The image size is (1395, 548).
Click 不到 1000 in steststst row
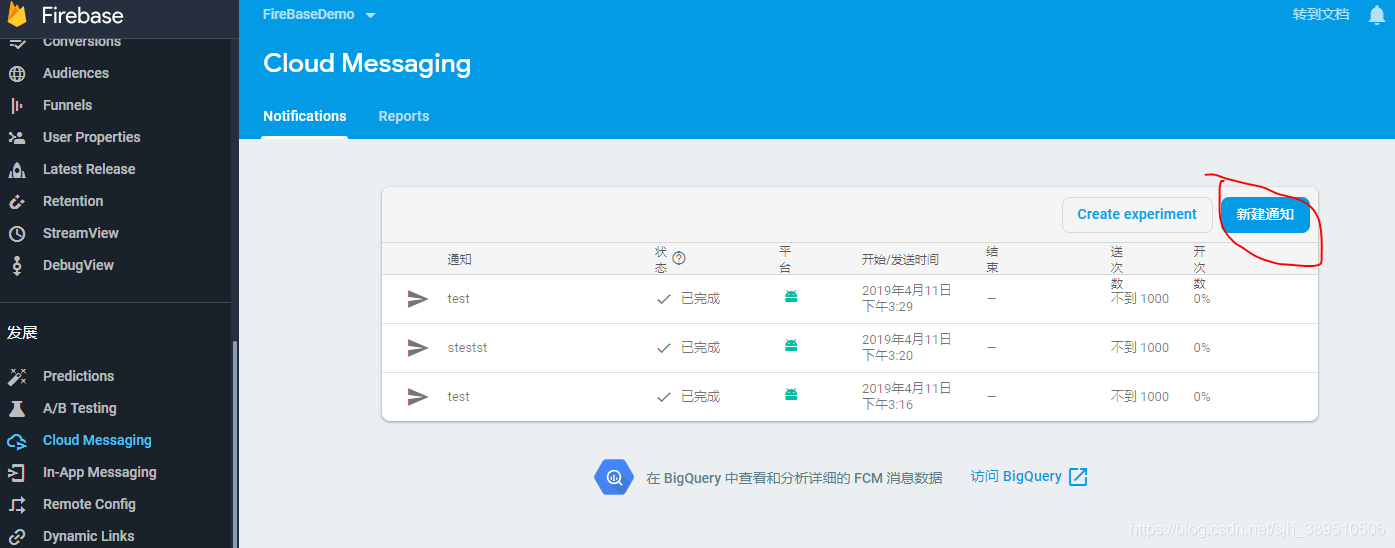pyautogui.click(x=1140, y=348)
